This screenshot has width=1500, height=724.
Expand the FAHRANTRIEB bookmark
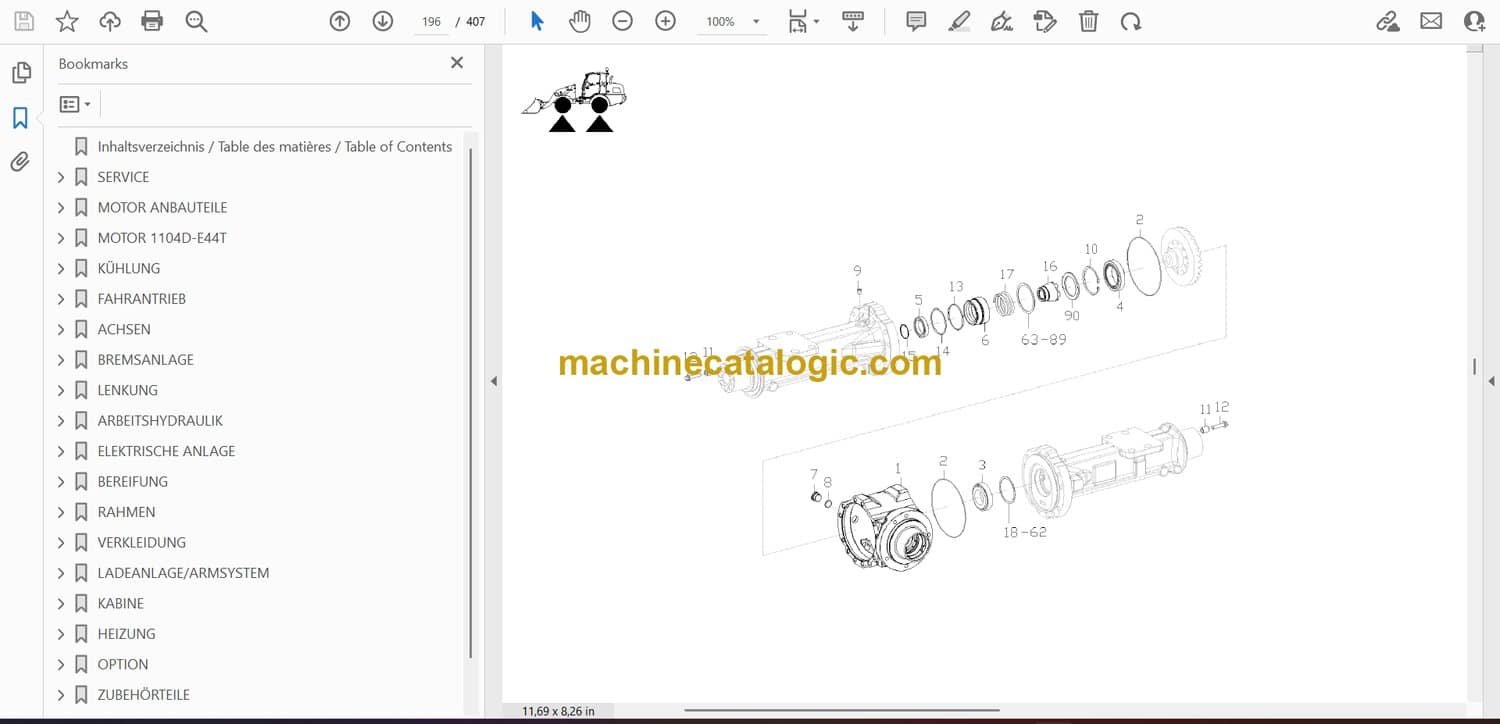61,299
